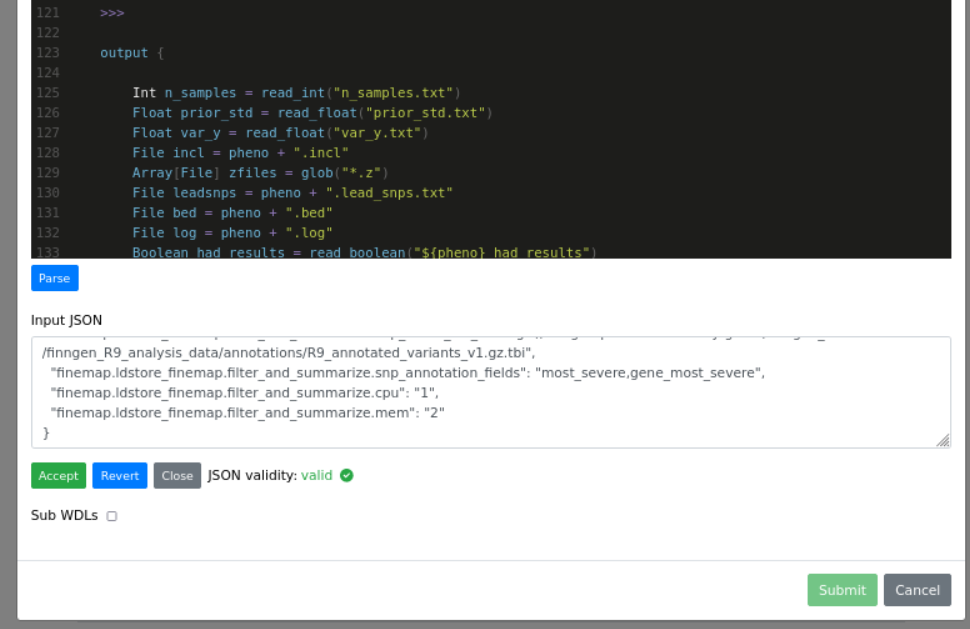Click the snp_annotation_fields line in JSON

(400, 373)
